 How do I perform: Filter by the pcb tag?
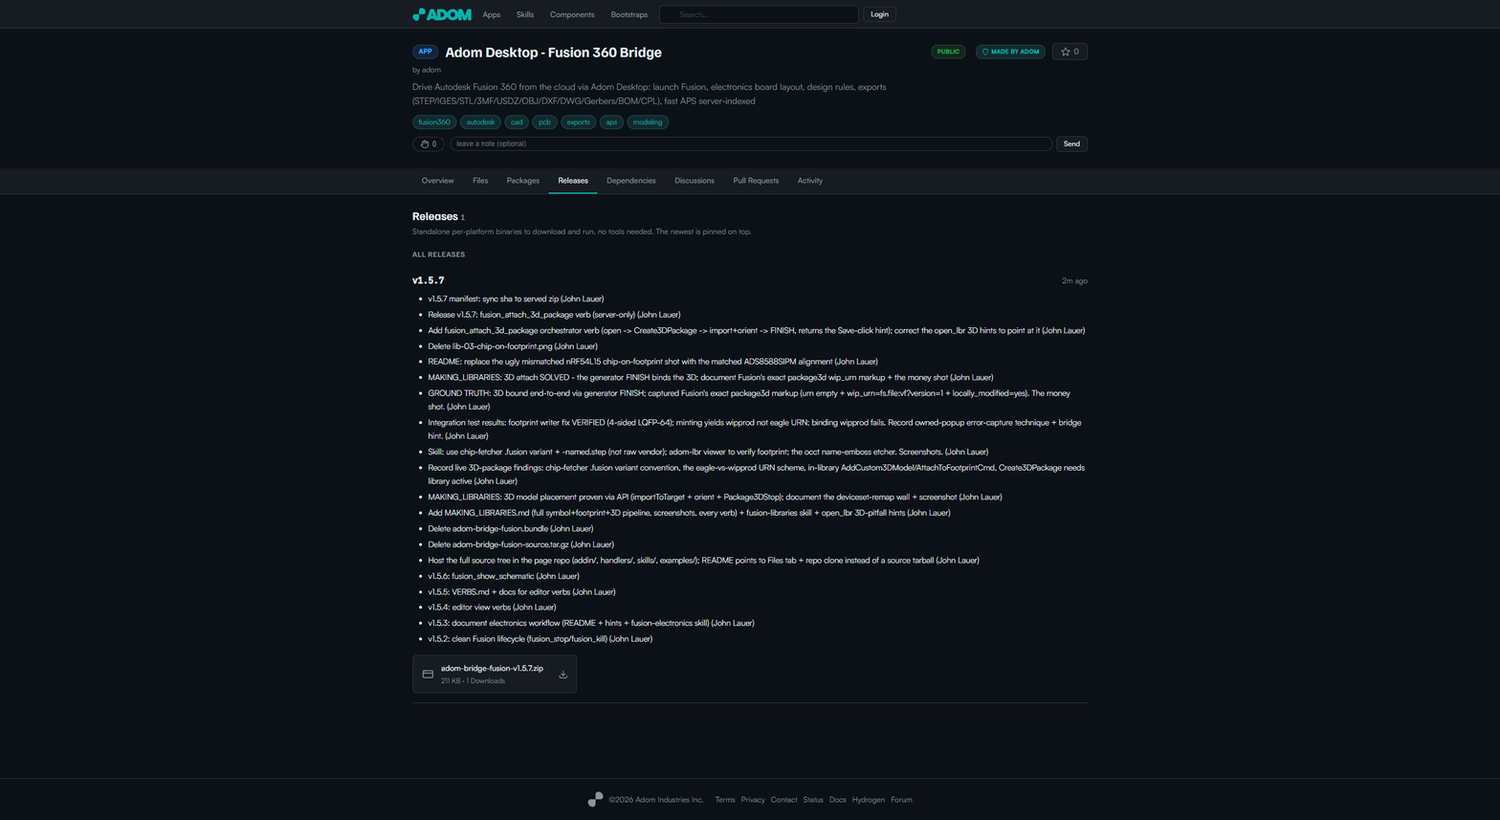point(544,122)
